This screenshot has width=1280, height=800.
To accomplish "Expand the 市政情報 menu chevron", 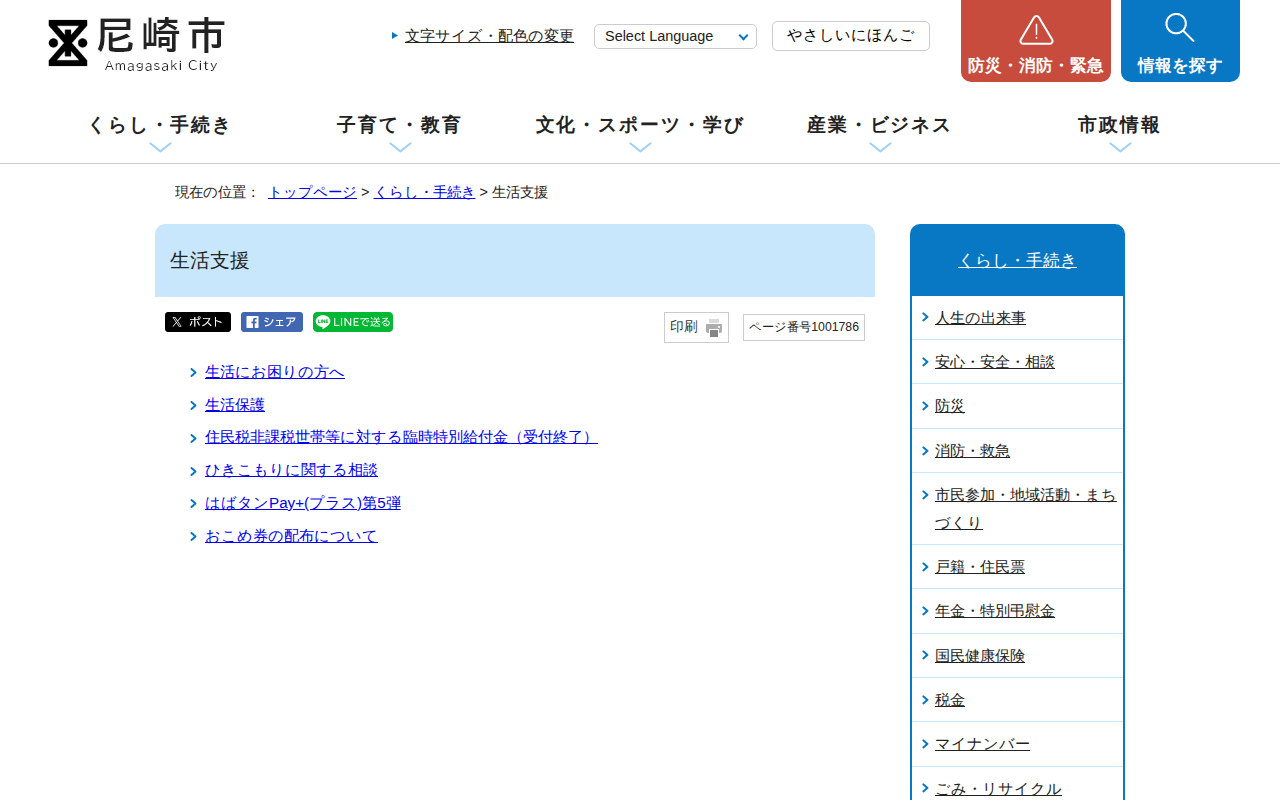I will click(1120, 147).
